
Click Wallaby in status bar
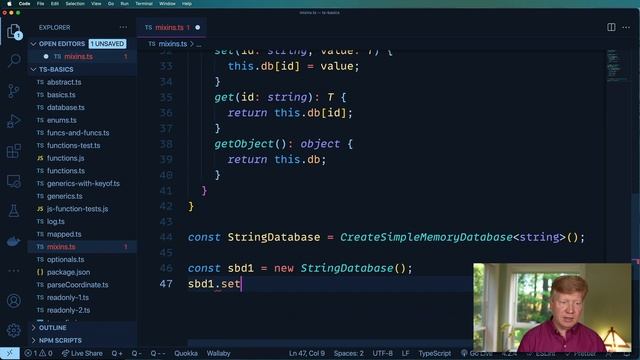(218, 353)
